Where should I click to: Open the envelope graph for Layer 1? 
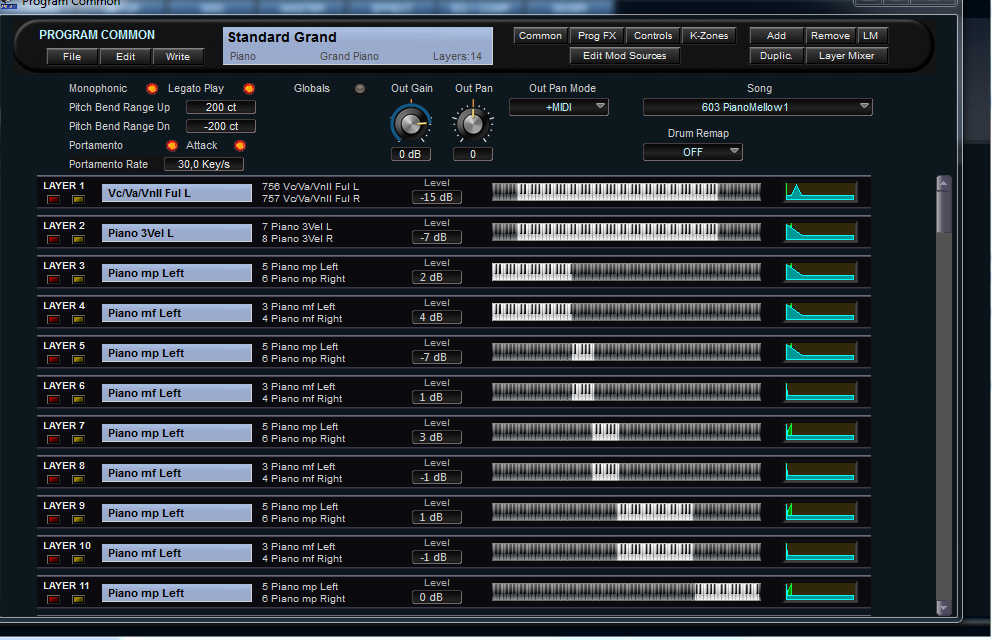tap(820, 192)
